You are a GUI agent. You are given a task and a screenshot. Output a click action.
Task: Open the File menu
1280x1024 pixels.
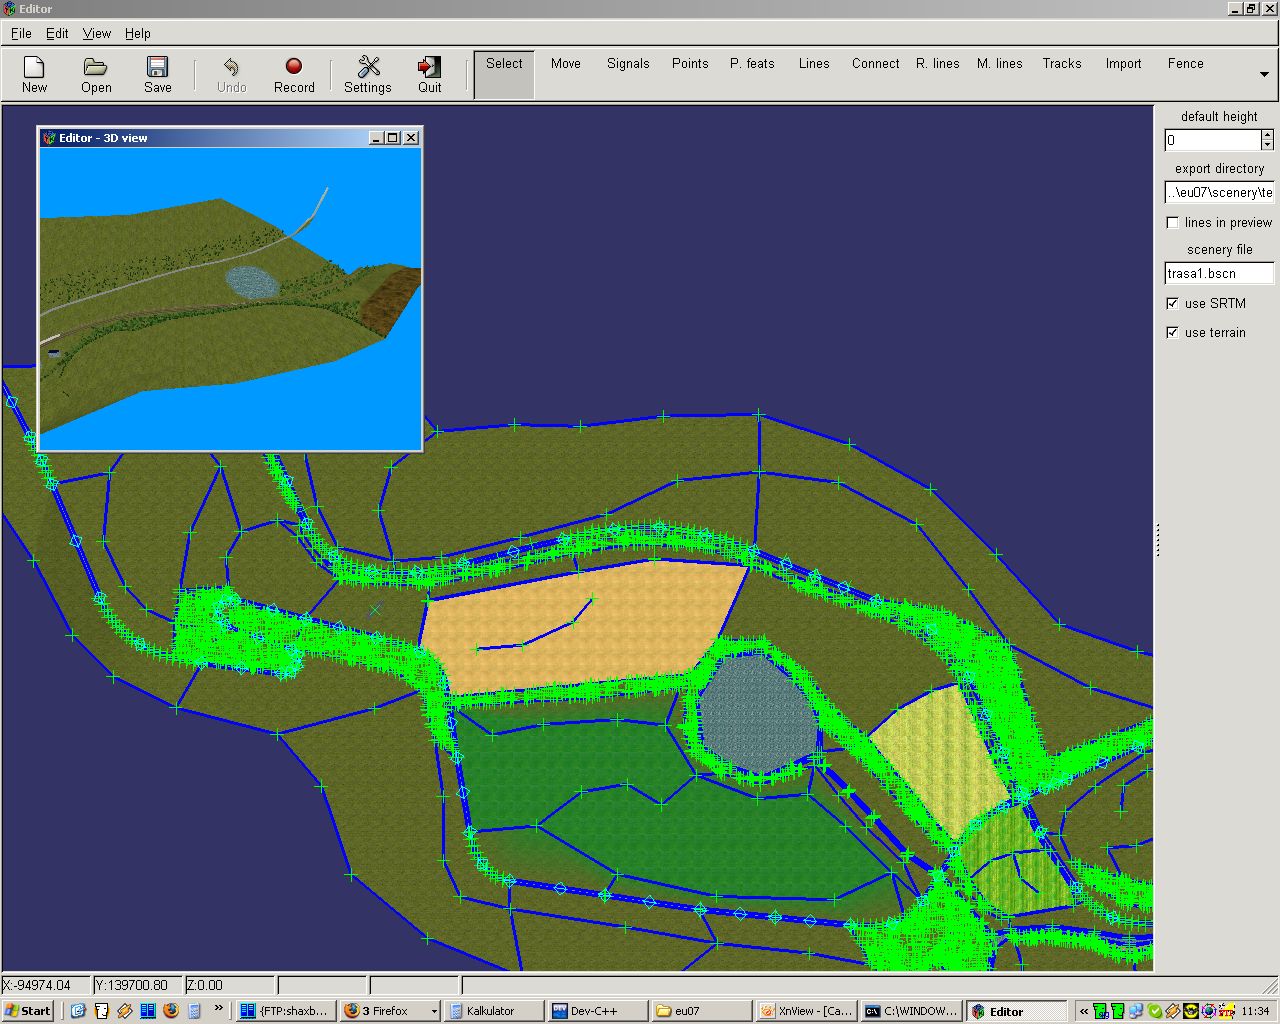pos(21,33)
